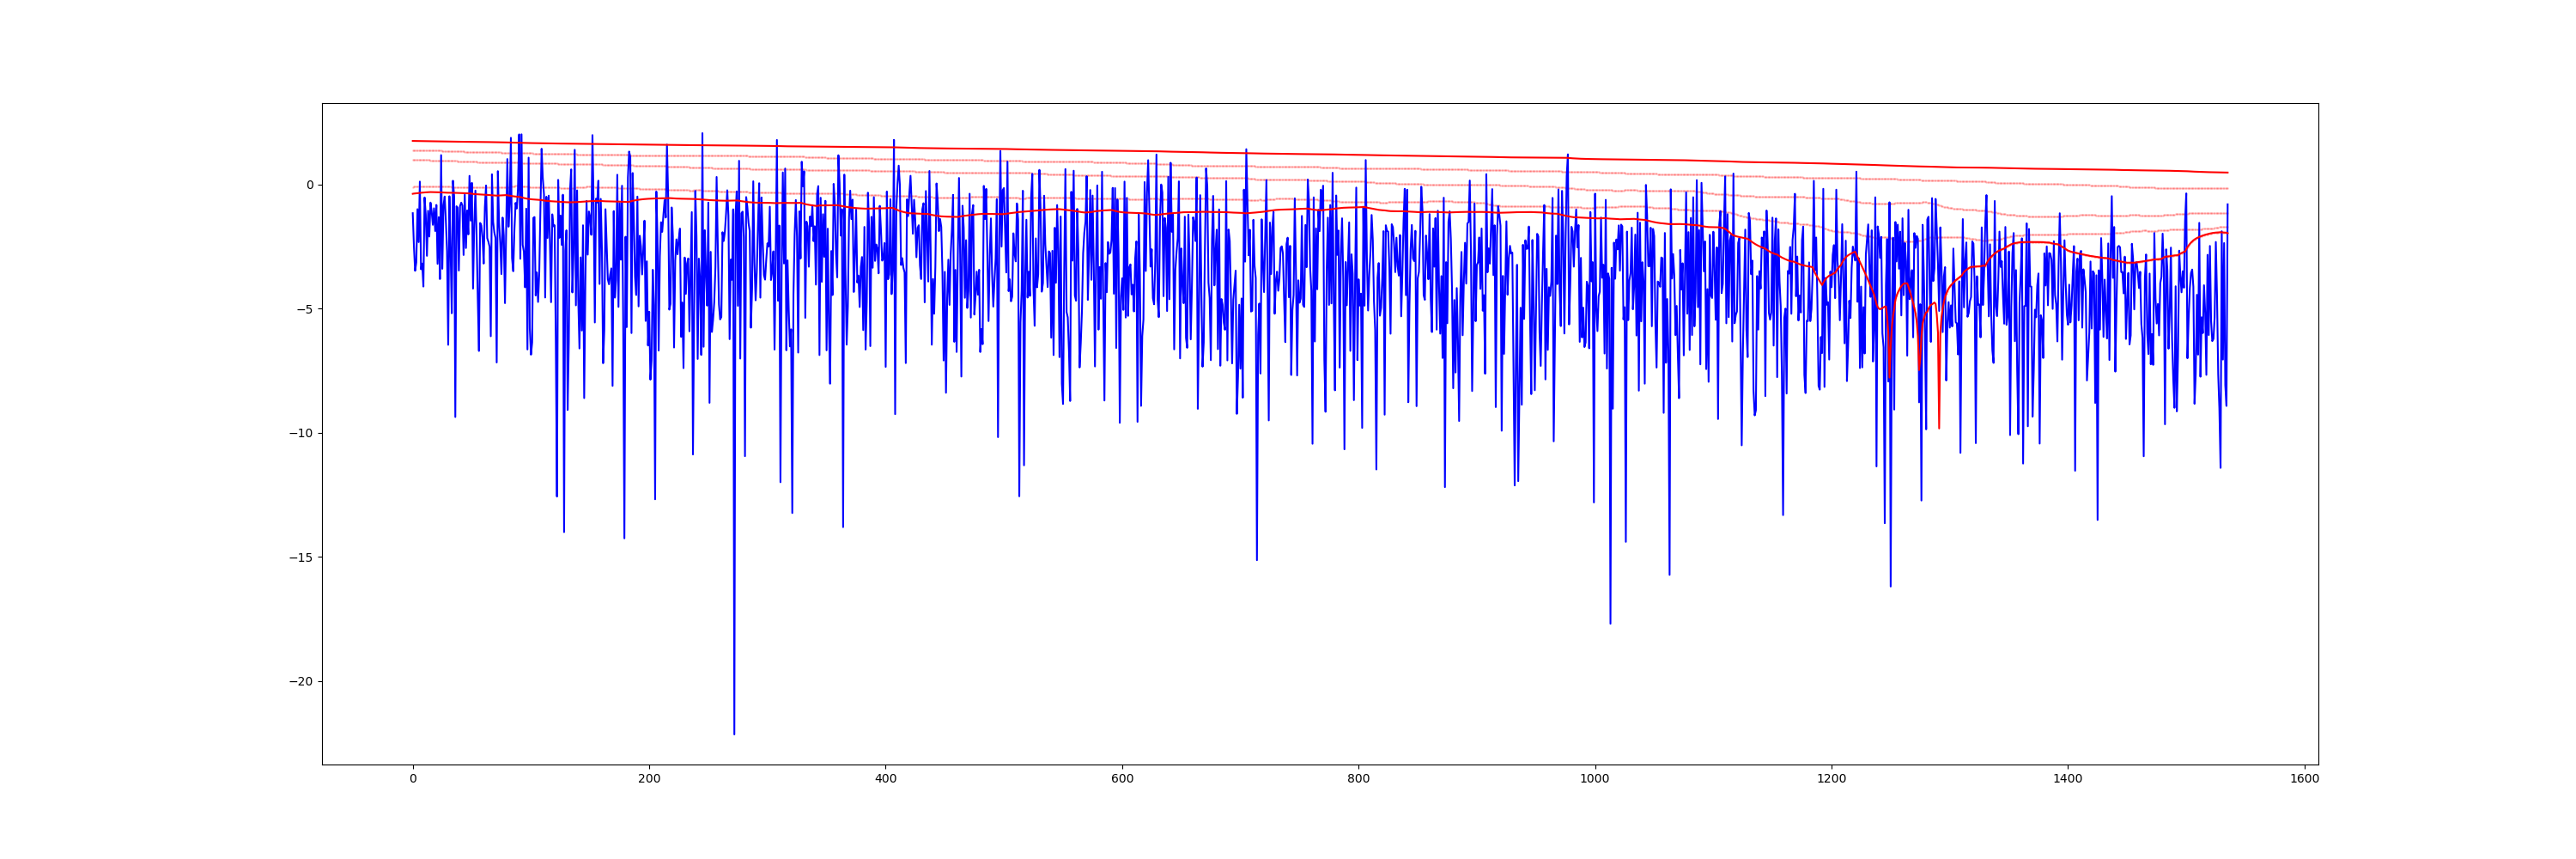
Task: Click the x-axis label 400
Action: pyautogui.click(x=885, y=779)
